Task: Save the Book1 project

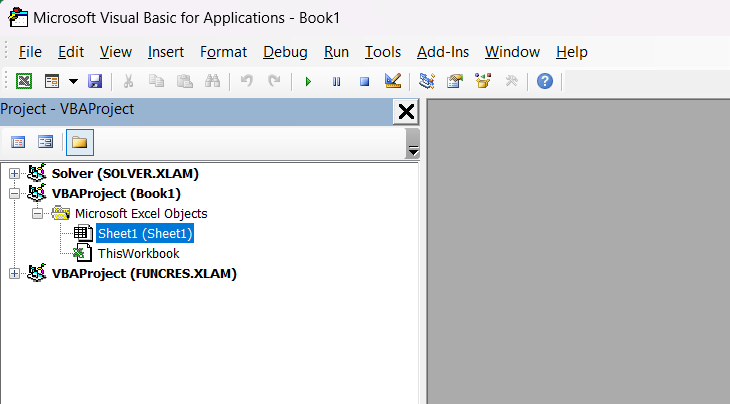Action: tap(95, 81)
